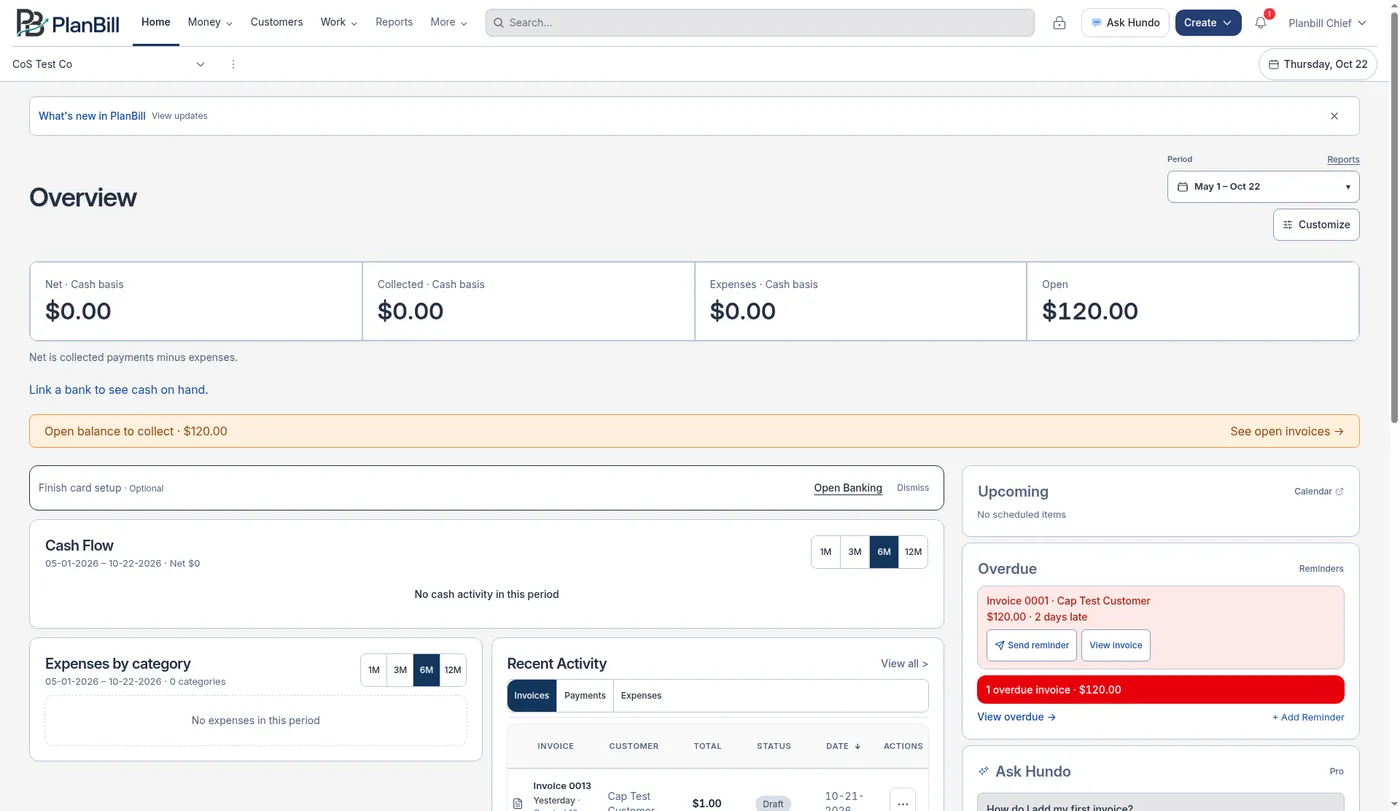Screen dimensions: 1400x811
Task: Click the lock icon in the top bar
Action: tap(1059, 23)
